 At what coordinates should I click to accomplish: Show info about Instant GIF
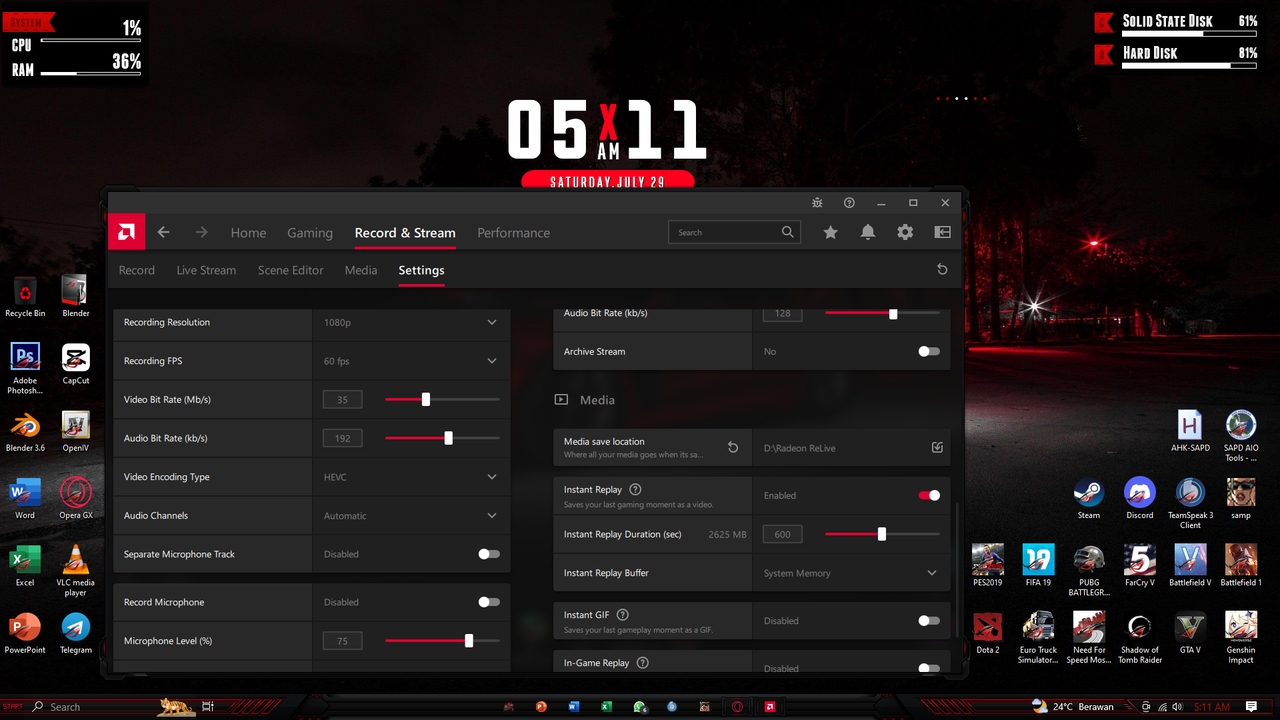click(623, 615)
